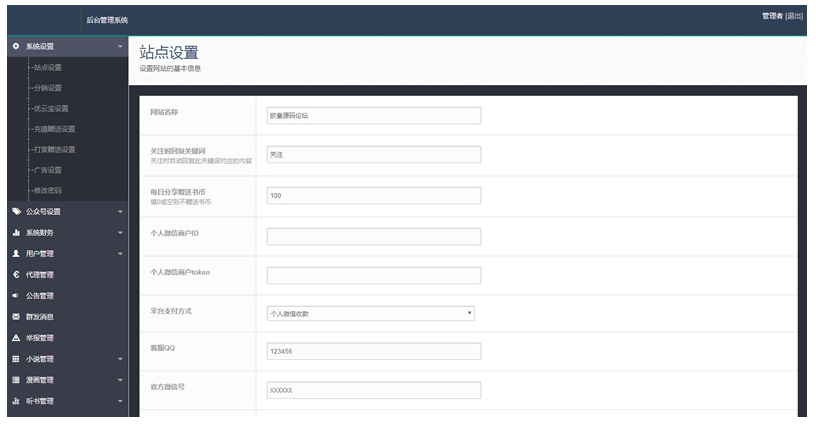Click the 网站名称 input field
This screenshot has height=427, width=816.
[373, 115]
